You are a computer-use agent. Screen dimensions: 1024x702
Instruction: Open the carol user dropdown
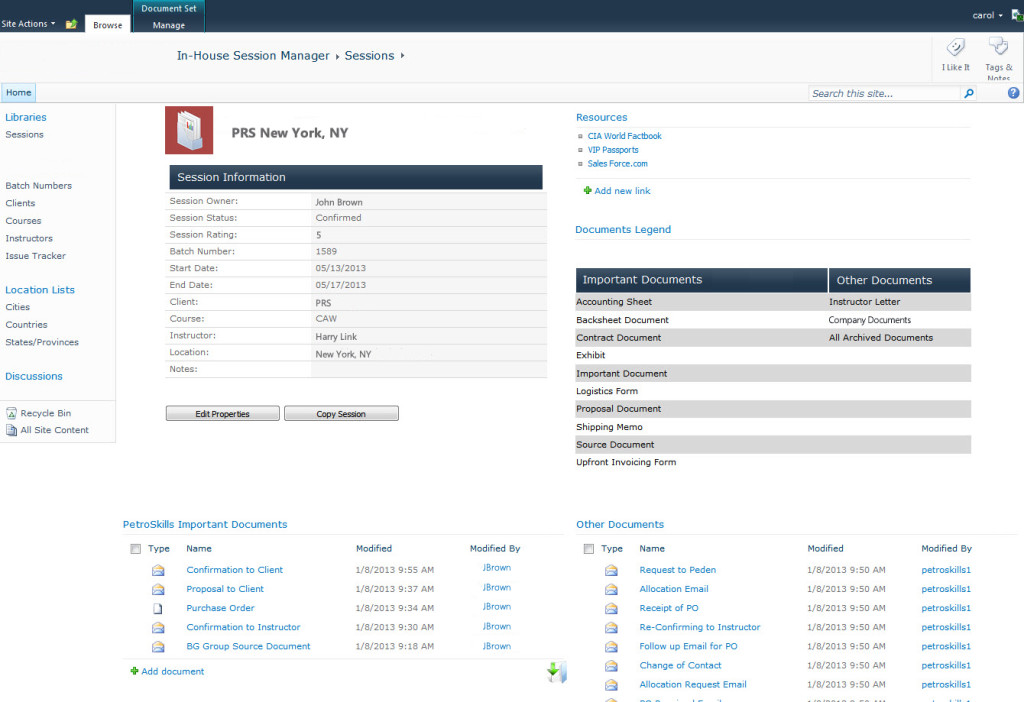[x=987, y=15]
